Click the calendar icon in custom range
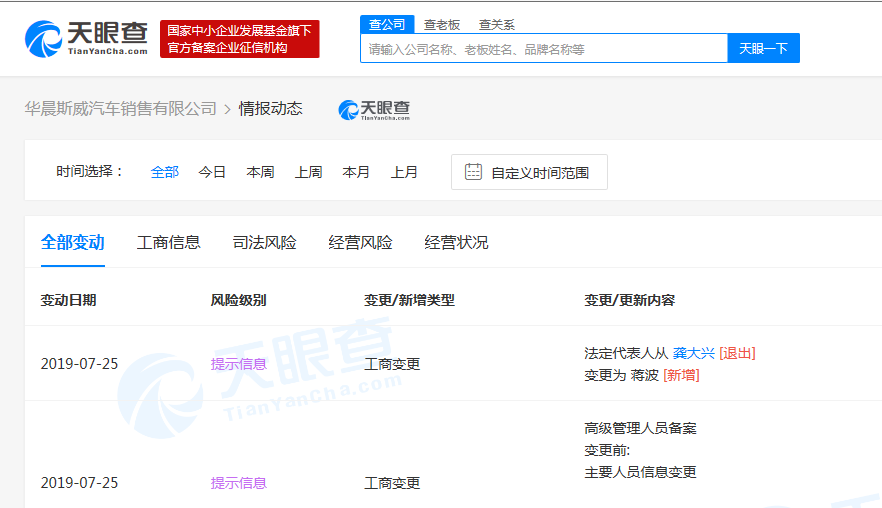The image size is (882, 508). pos(473,172)
